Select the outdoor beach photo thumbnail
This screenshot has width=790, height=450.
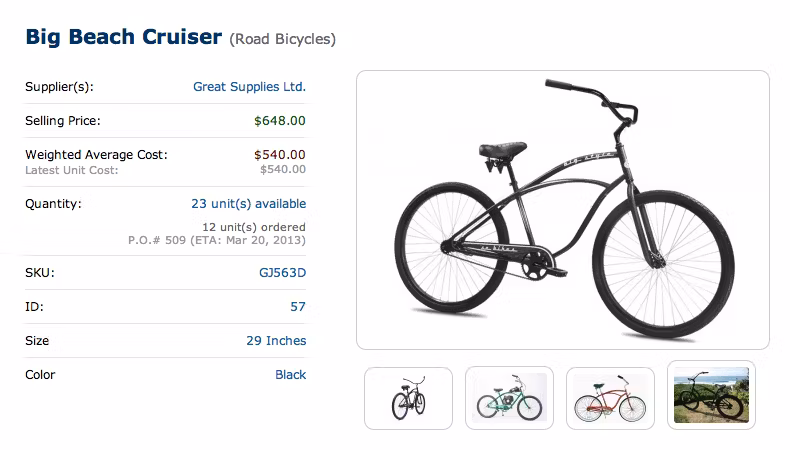[x=711, y=396]
